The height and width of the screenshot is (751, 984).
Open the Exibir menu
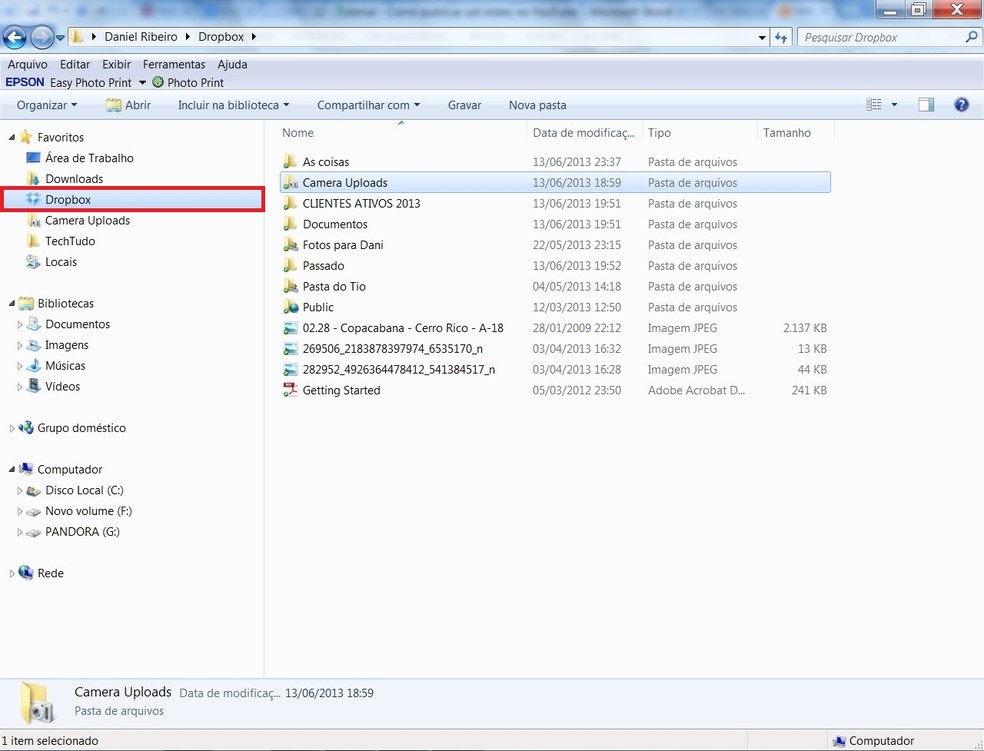point(117,64)
